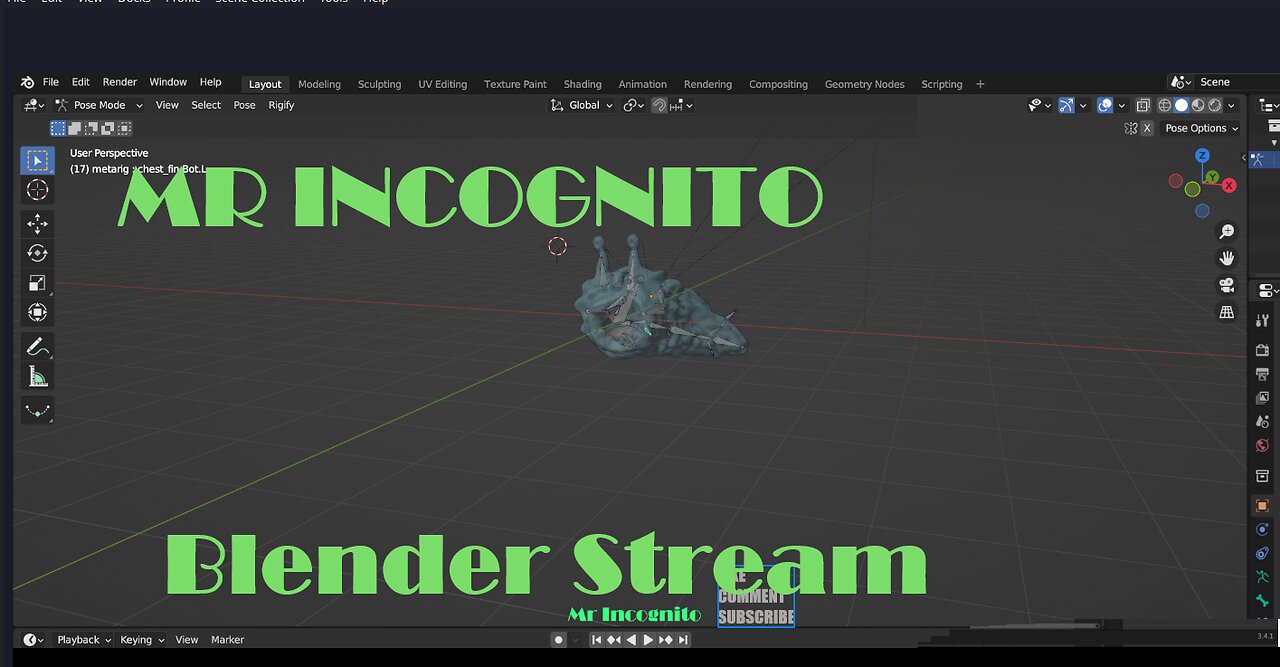The image size is (1280, 667).
Task: Toggle Show Gizmo button
Action: click(1066, 105)
